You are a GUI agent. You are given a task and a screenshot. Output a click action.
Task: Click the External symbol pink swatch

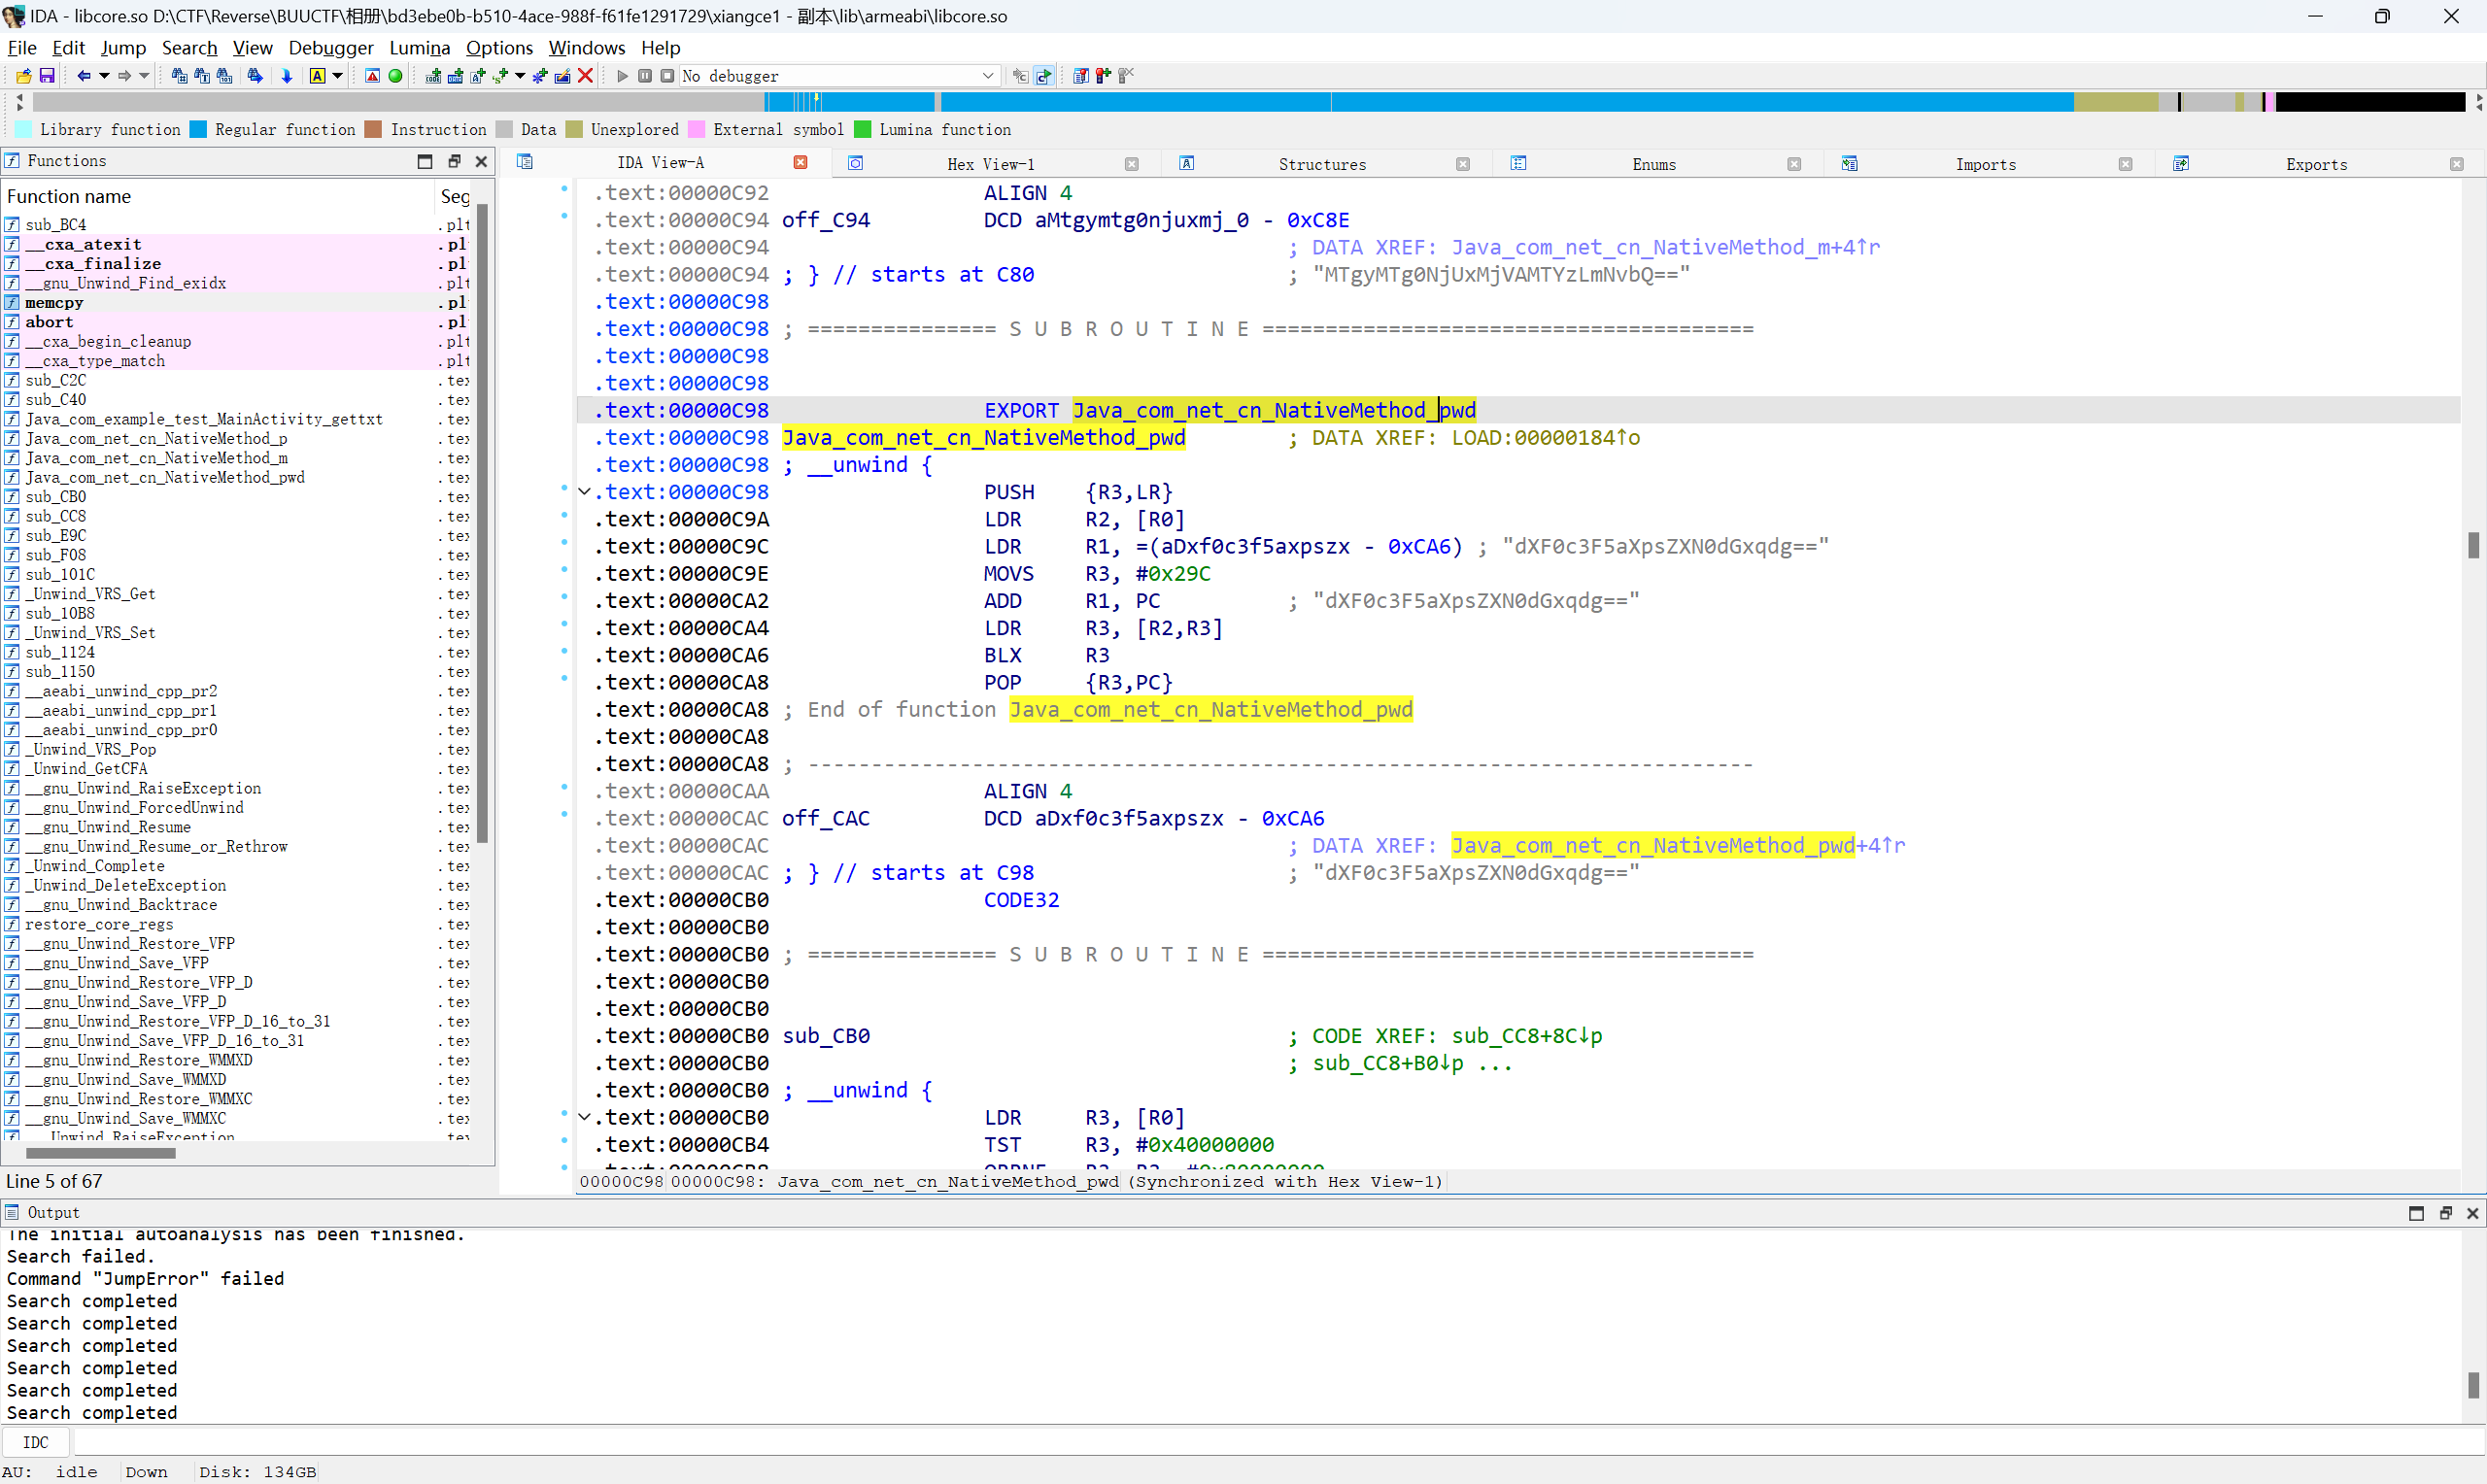click(696, 130)
